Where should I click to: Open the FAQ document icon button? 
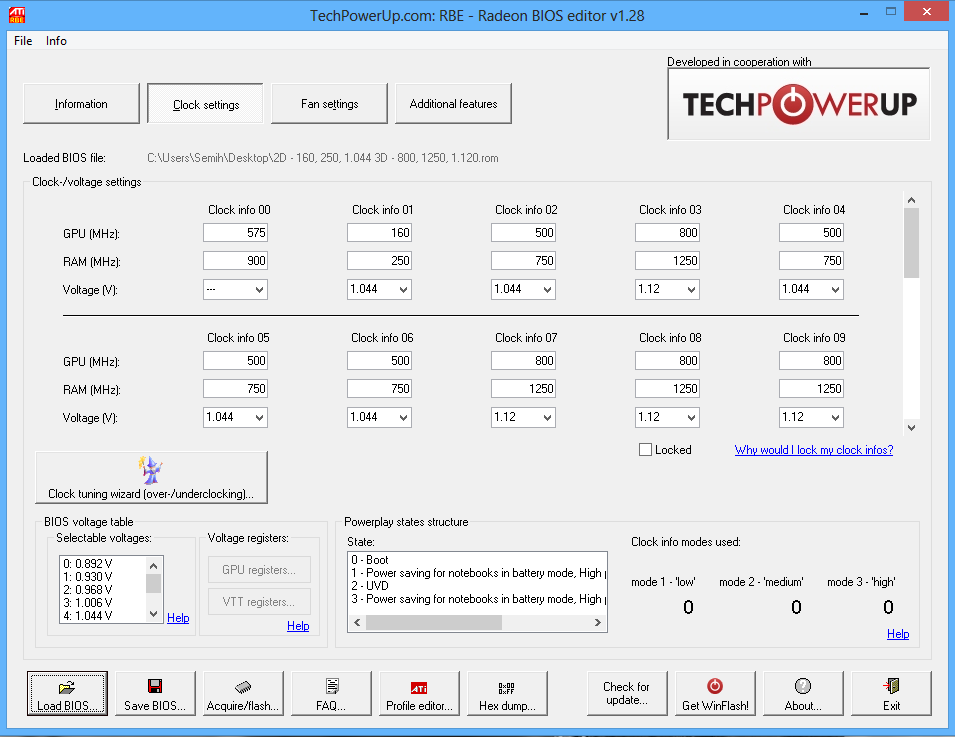click(x=331, y=694)
